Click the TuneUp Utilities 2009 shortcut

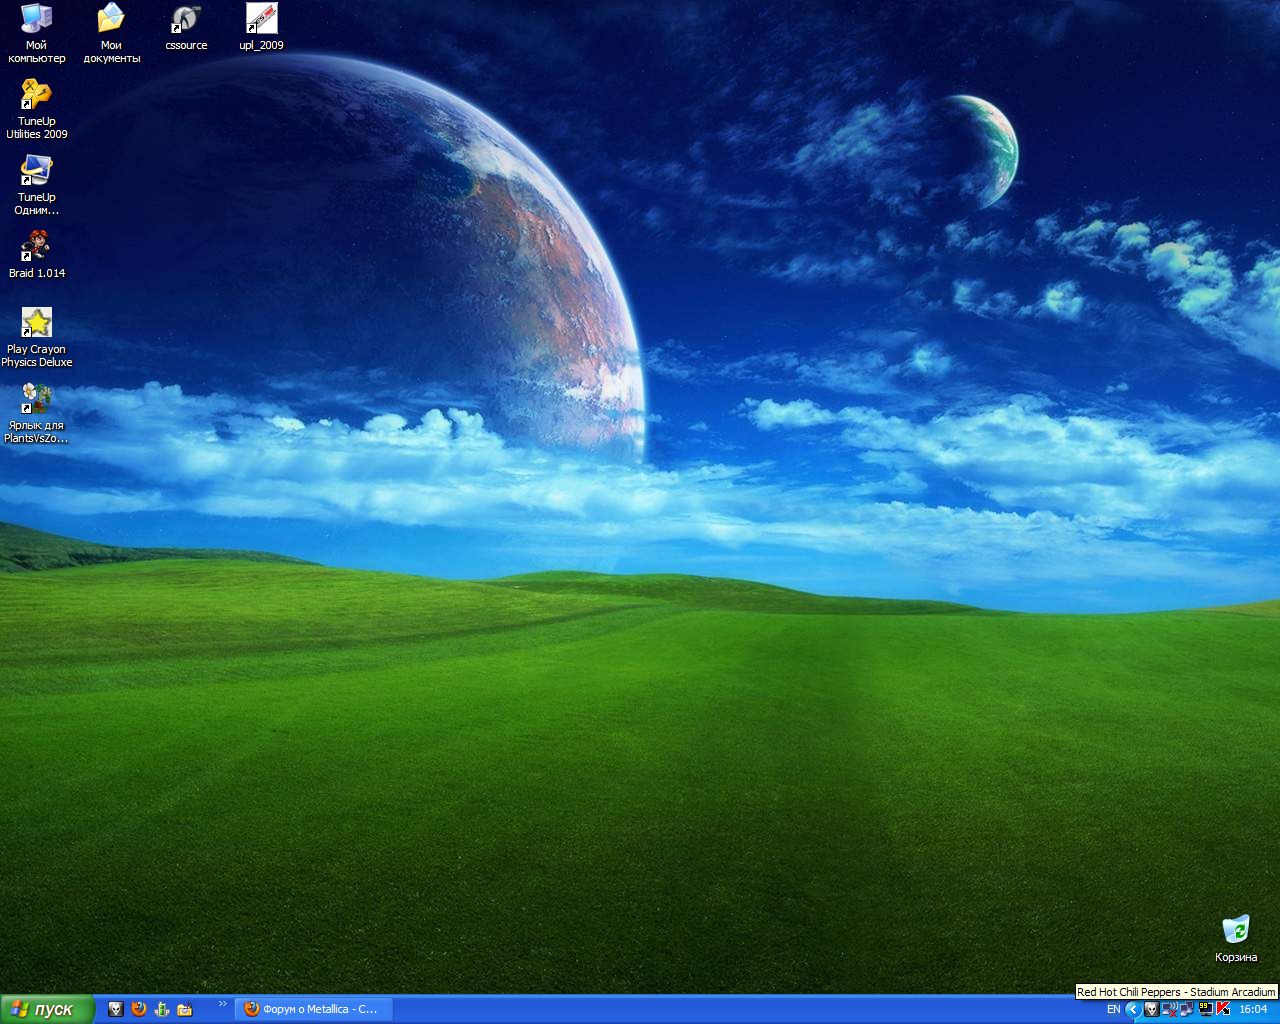(x=36, y=95)
